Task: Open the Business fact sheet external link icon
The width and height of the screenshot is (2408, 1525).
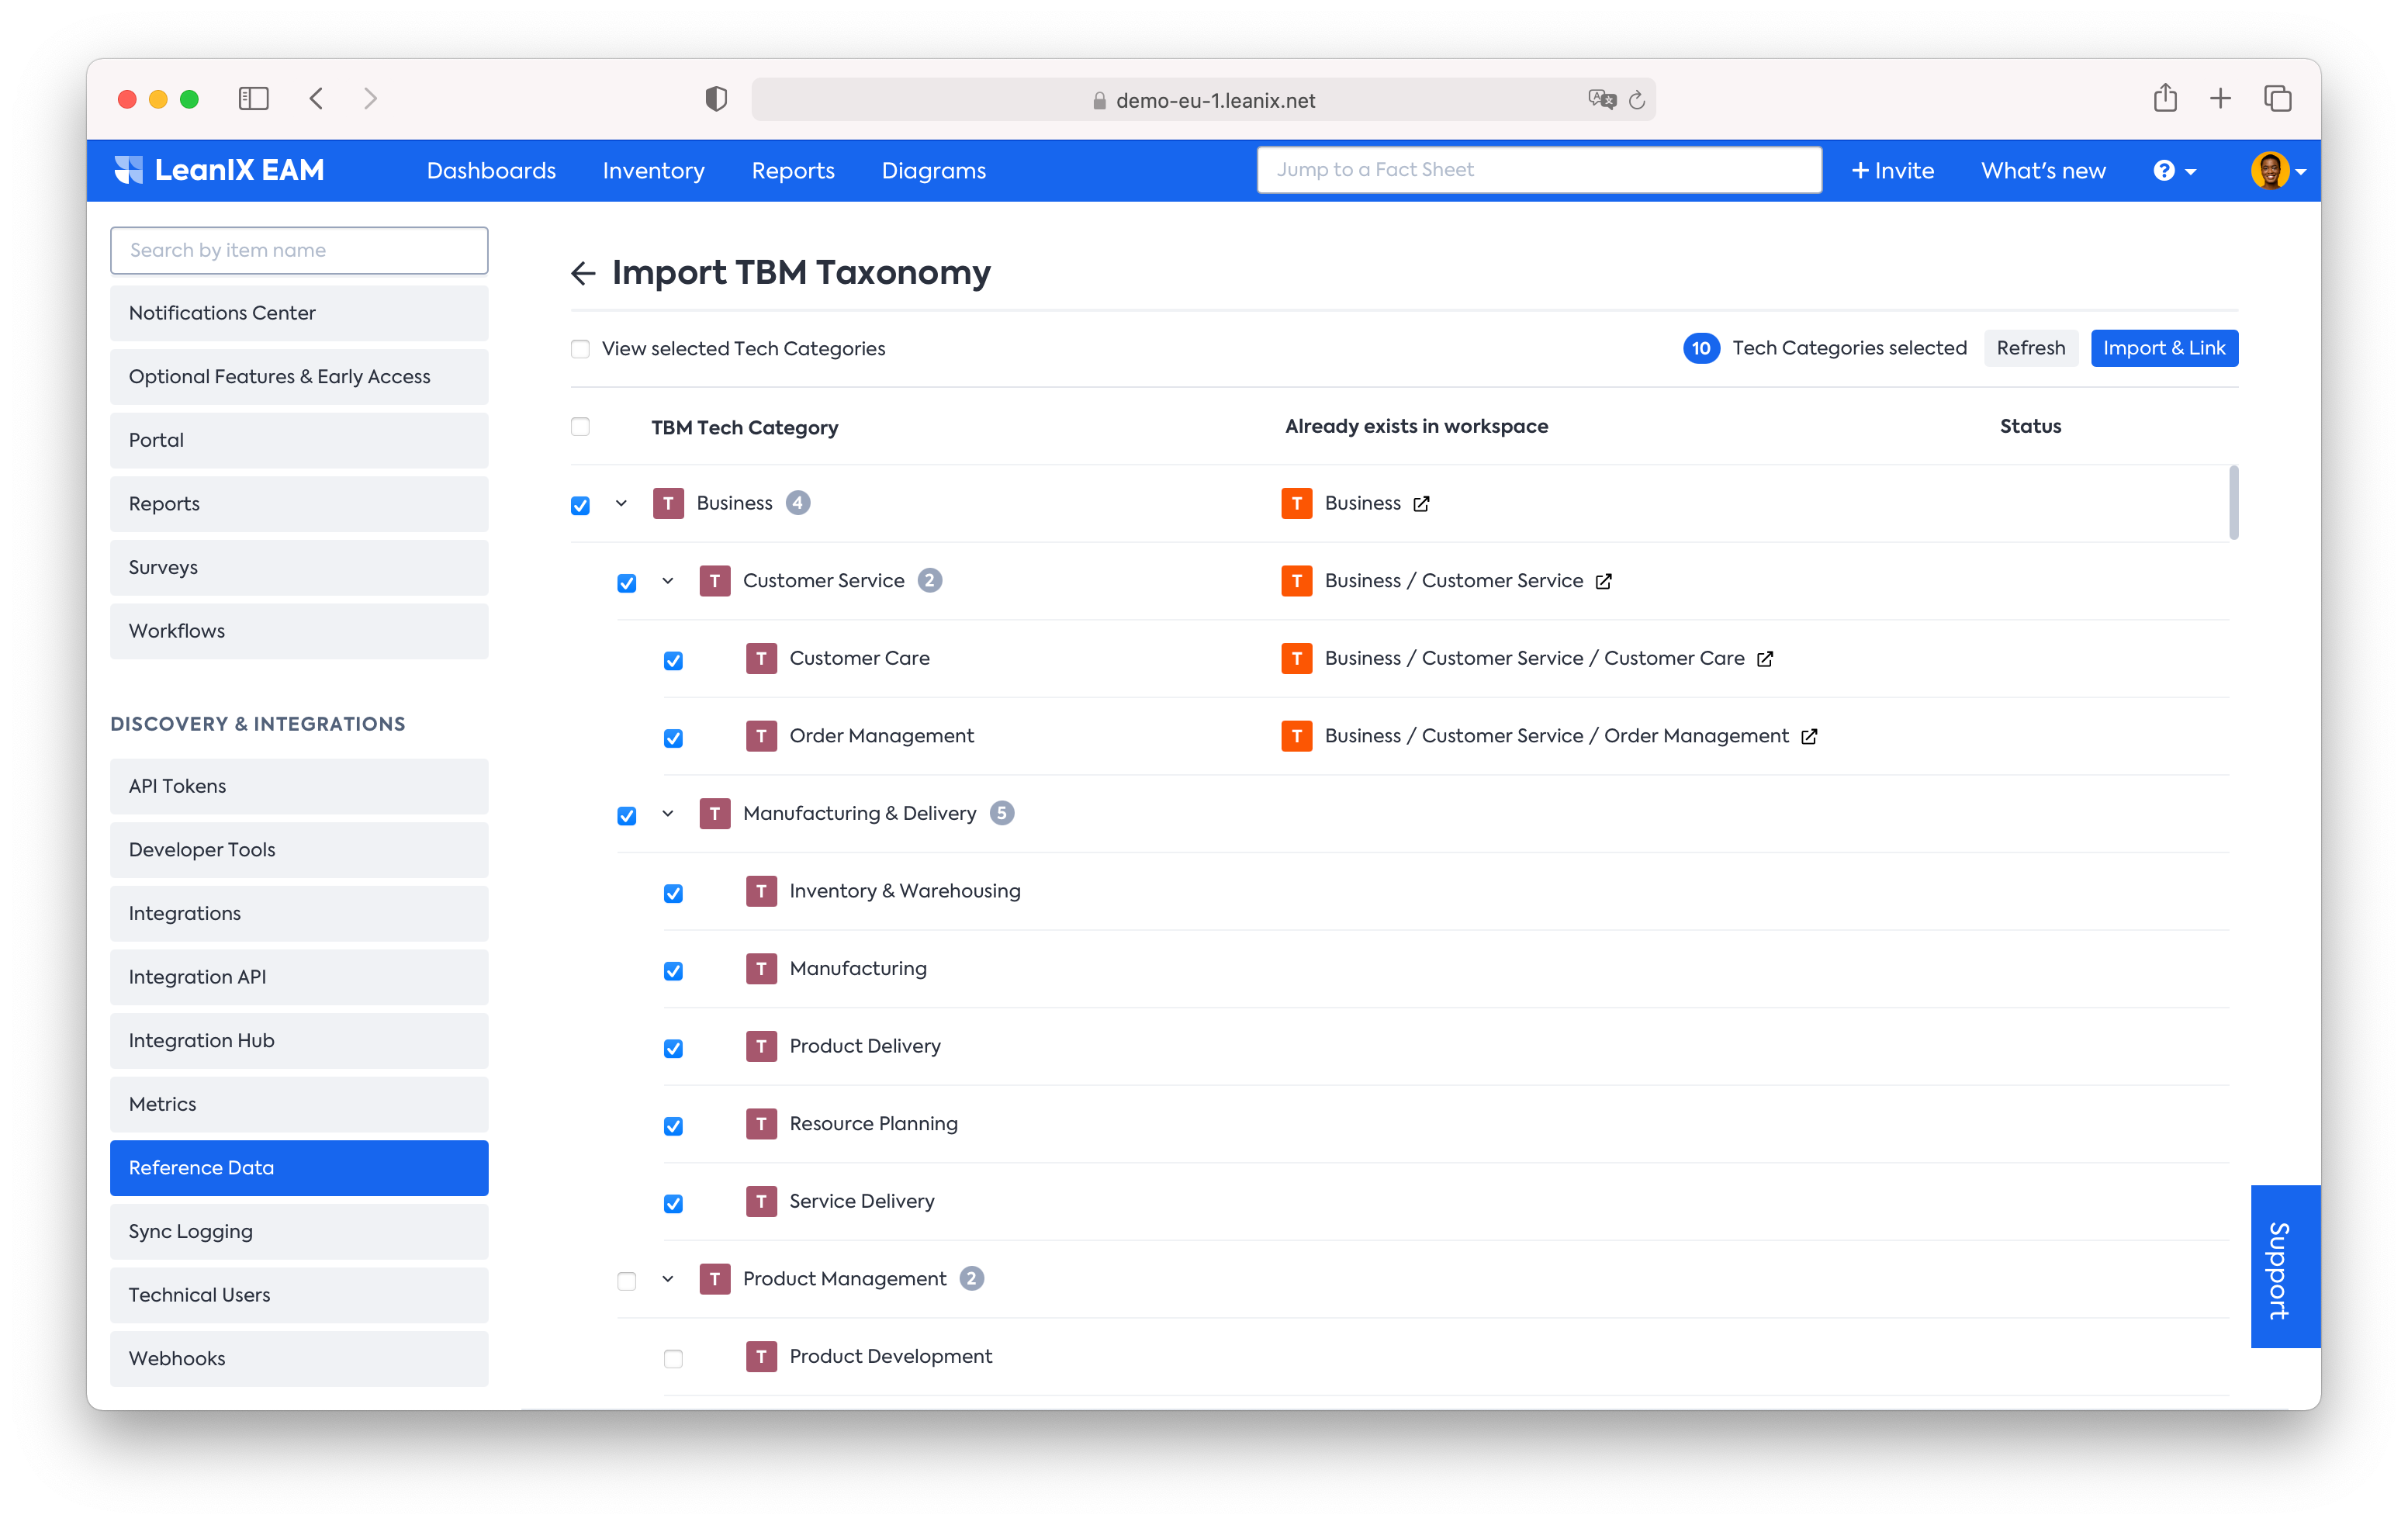Action: click(1421, 504)
